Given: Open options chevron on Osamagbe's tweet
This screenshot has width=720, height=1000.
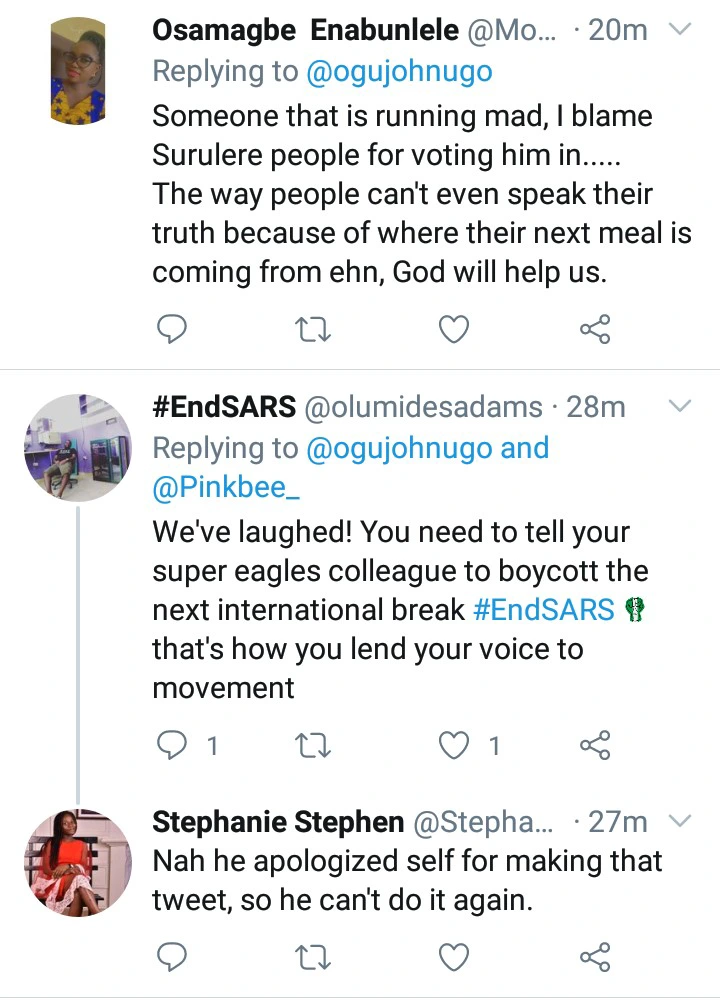Looking at the screenshot, I should tap(679, 31).
